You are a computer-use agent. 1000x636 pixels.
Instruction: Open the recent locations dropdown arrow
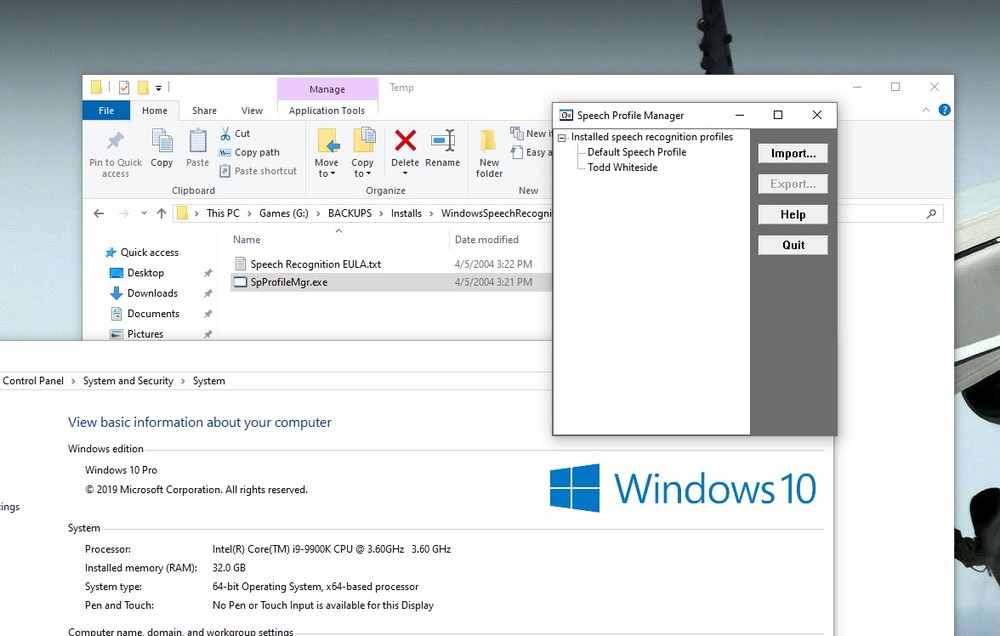(x=144, y=213)
